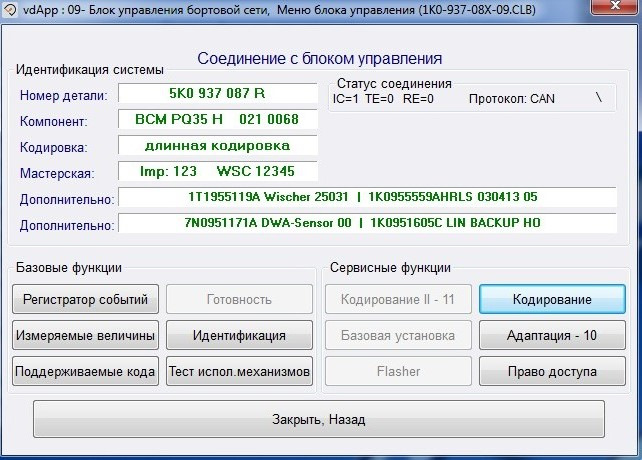
Task: Click the disabled Готовность button
Action: tap(239, 299)
